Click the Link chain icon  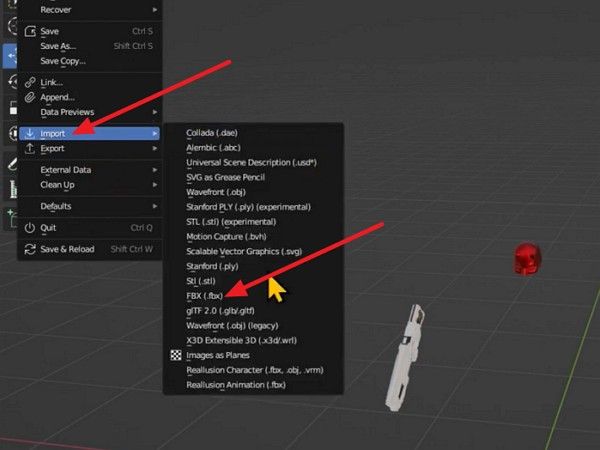(30, 82)
